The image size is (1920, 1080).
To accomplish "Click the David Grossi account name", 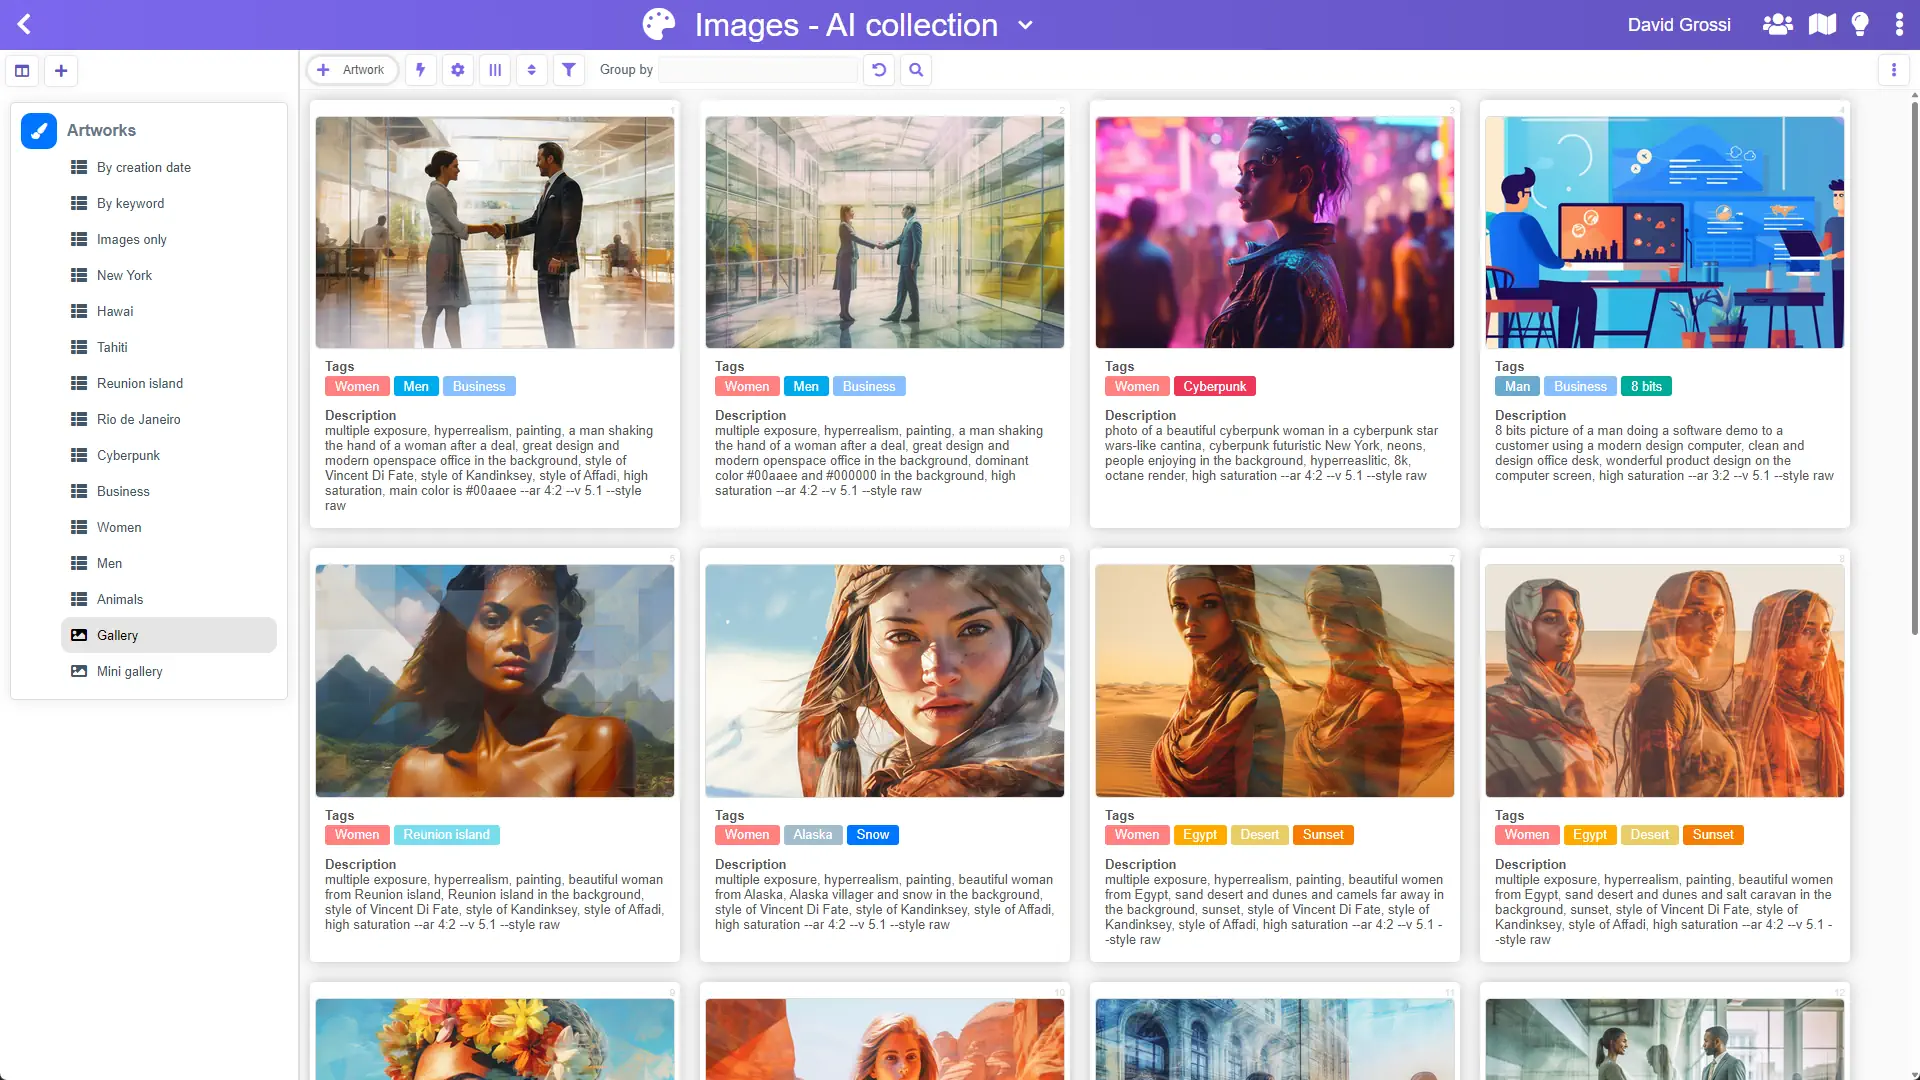I will coord(1679,24).
